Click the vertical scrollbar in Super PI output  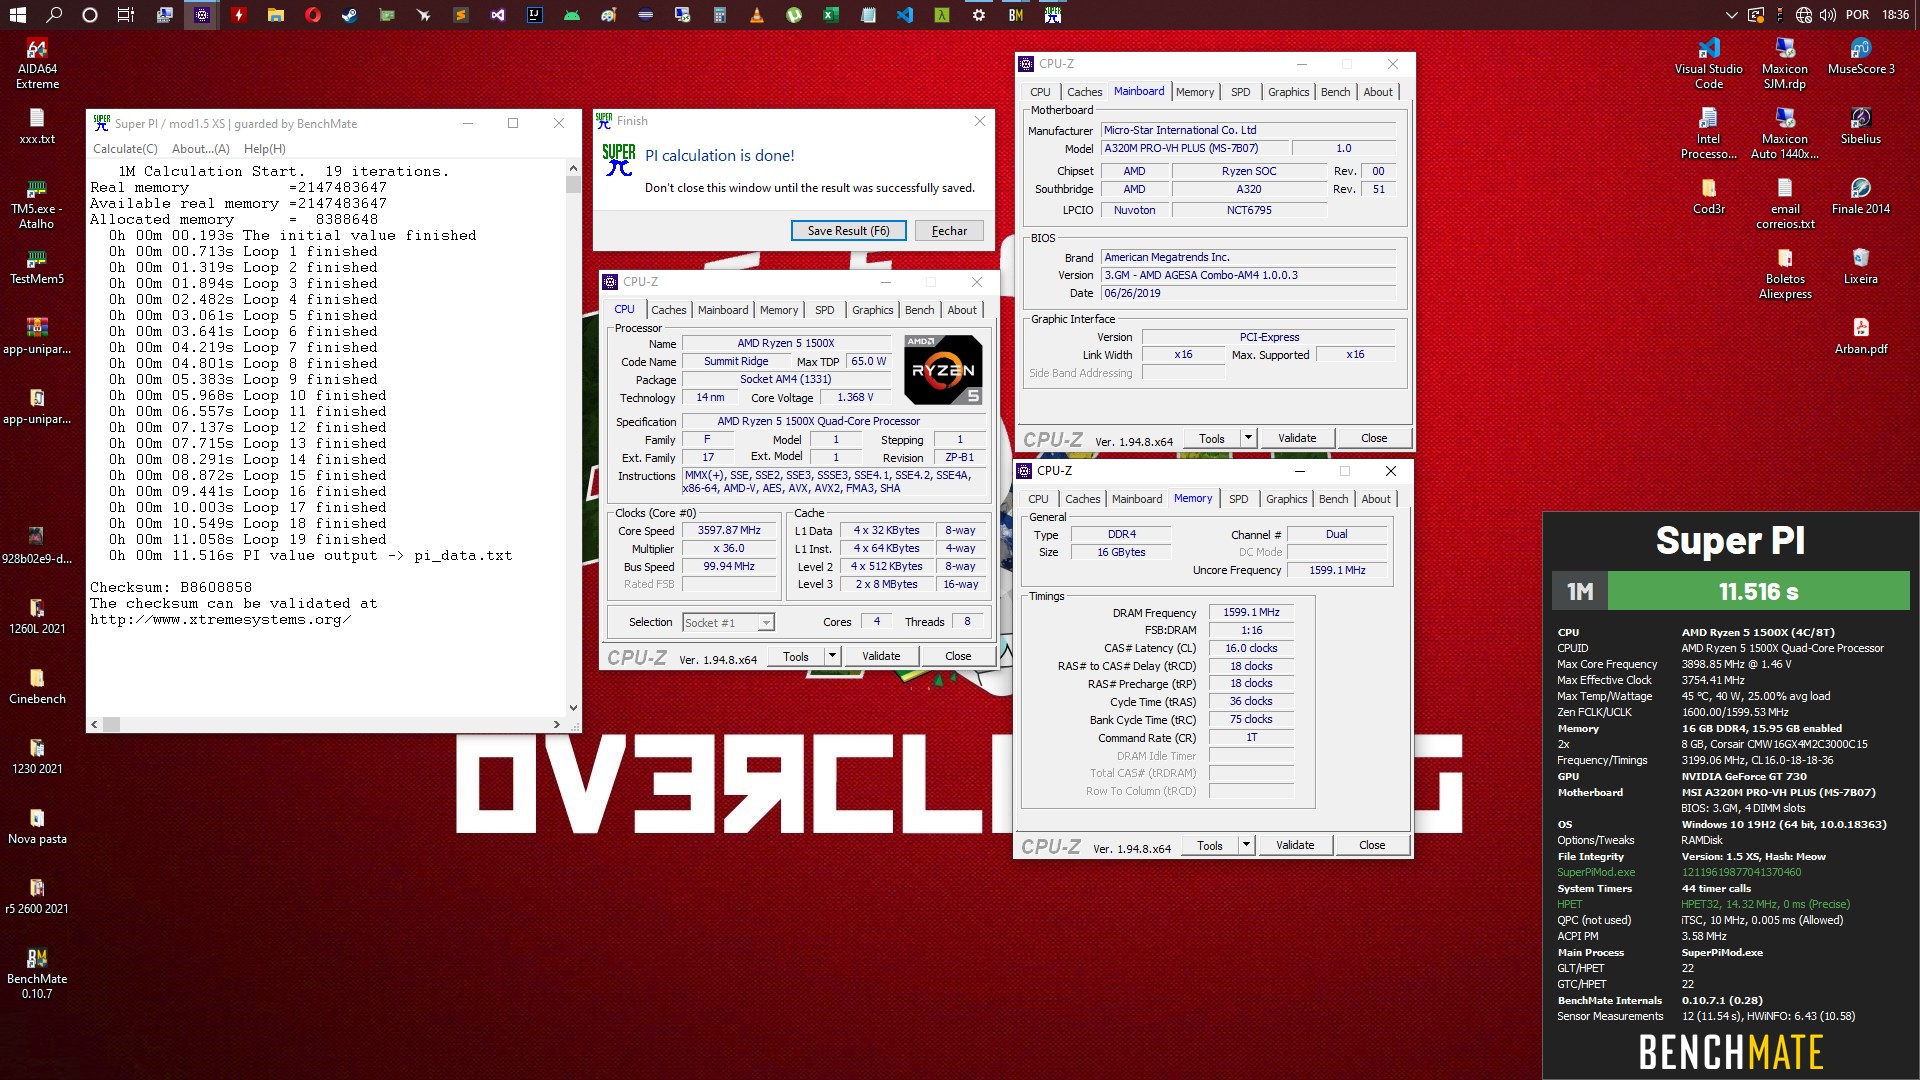(573, 436)
